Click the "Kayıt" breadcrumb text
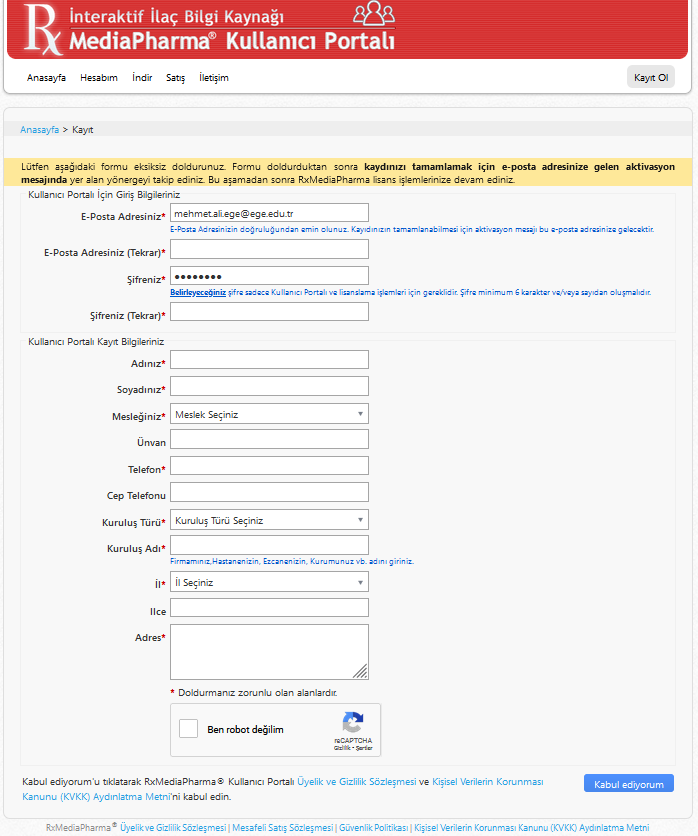Image resolution: width=698 pixels, height=836 pixels. click(83, 130)
